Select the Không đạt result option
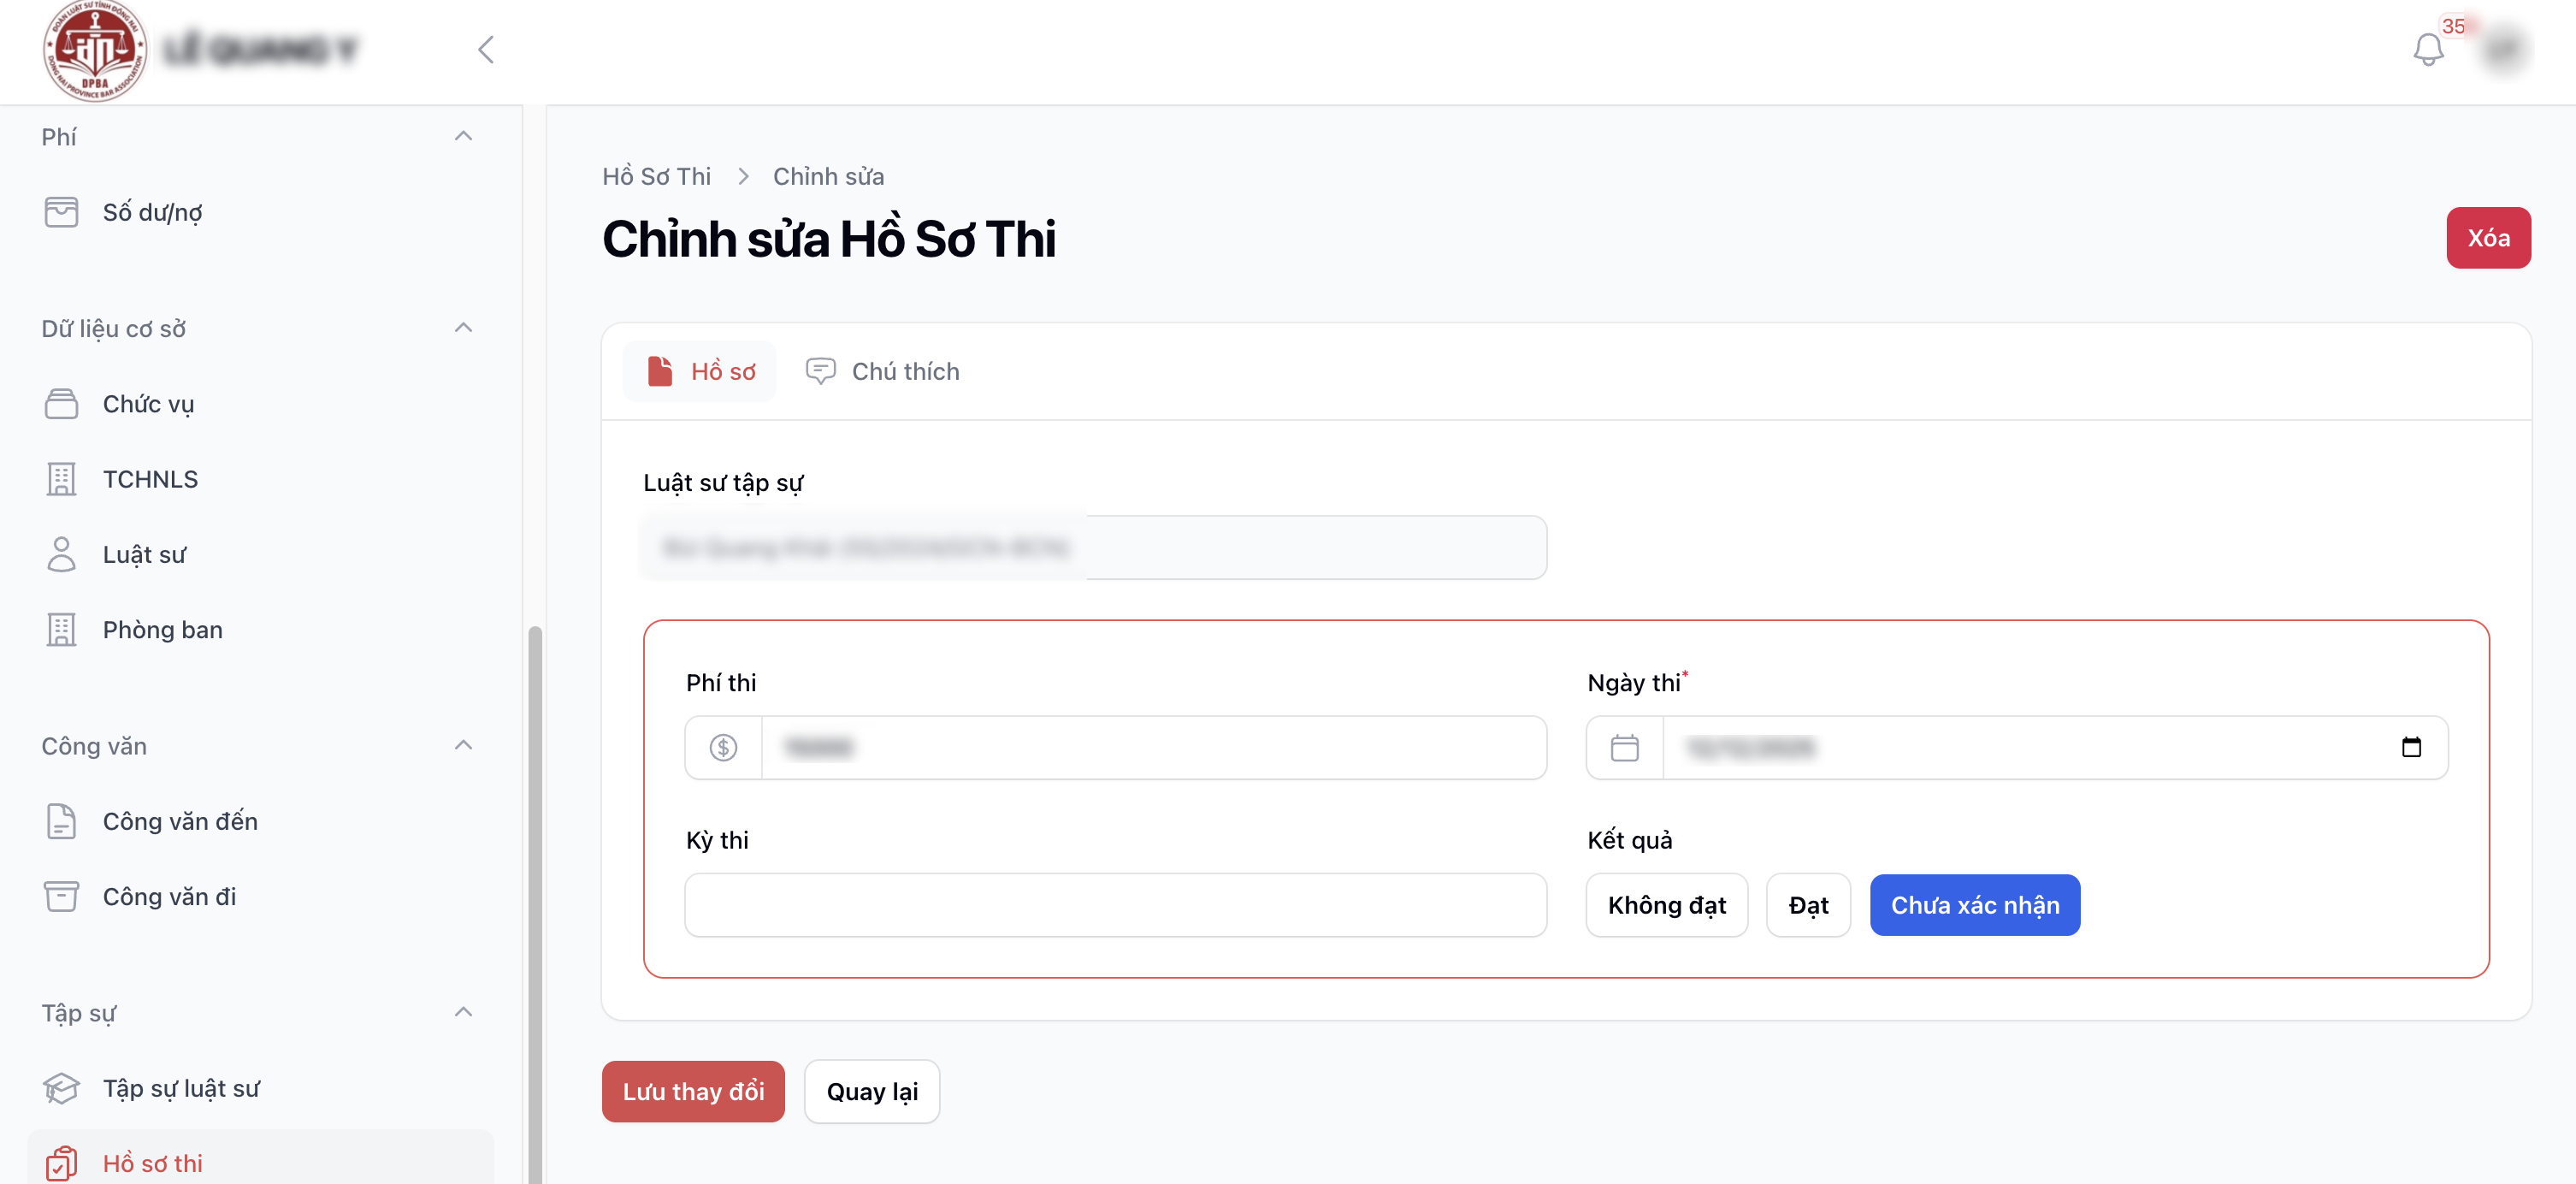 click(1666, 905)
